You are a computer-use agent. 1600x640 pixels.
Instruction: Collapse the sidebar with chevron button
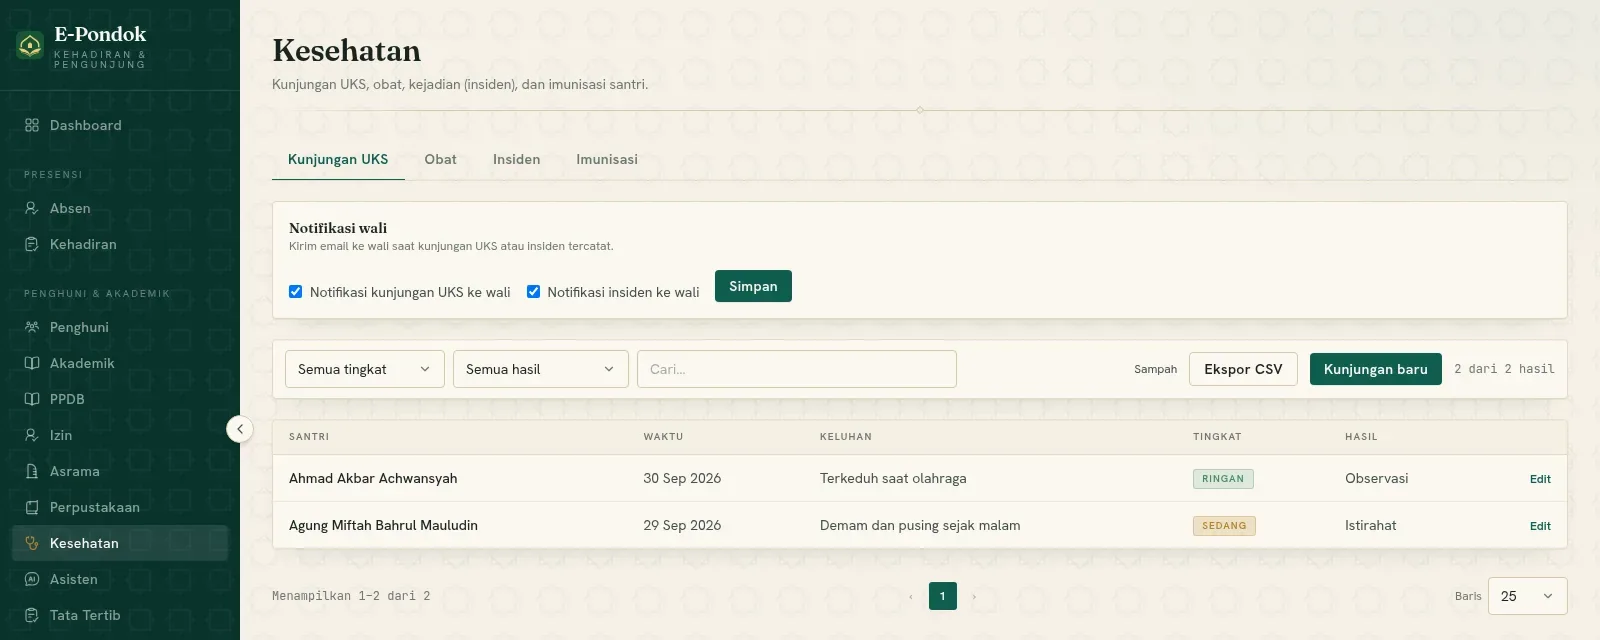pyautogui.click(x=240, y=429)
